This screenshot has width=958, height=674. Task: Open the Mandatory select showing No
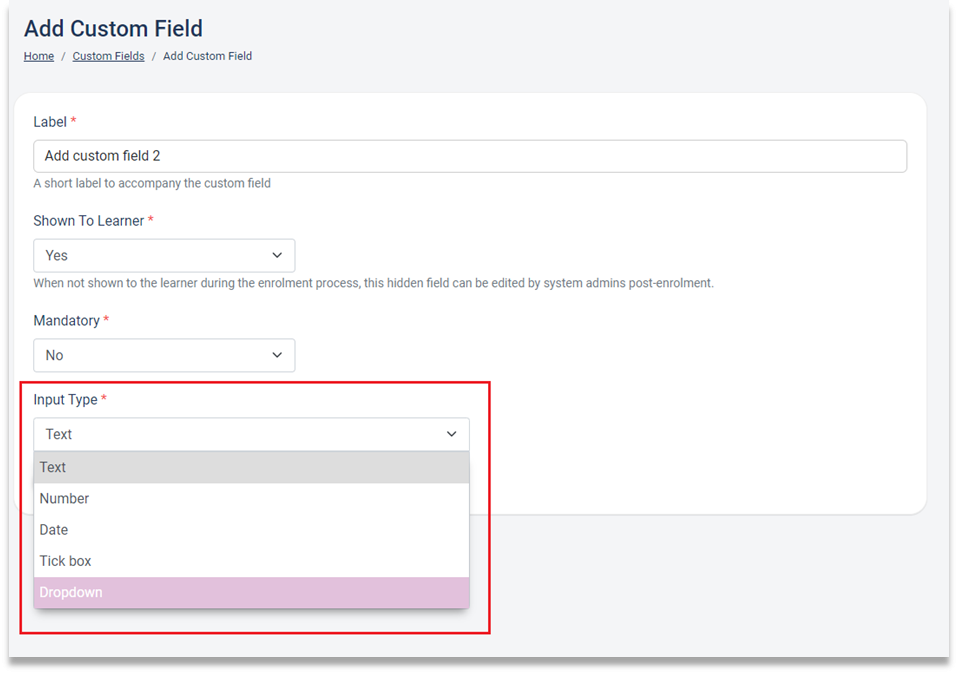tap(164, 355)
